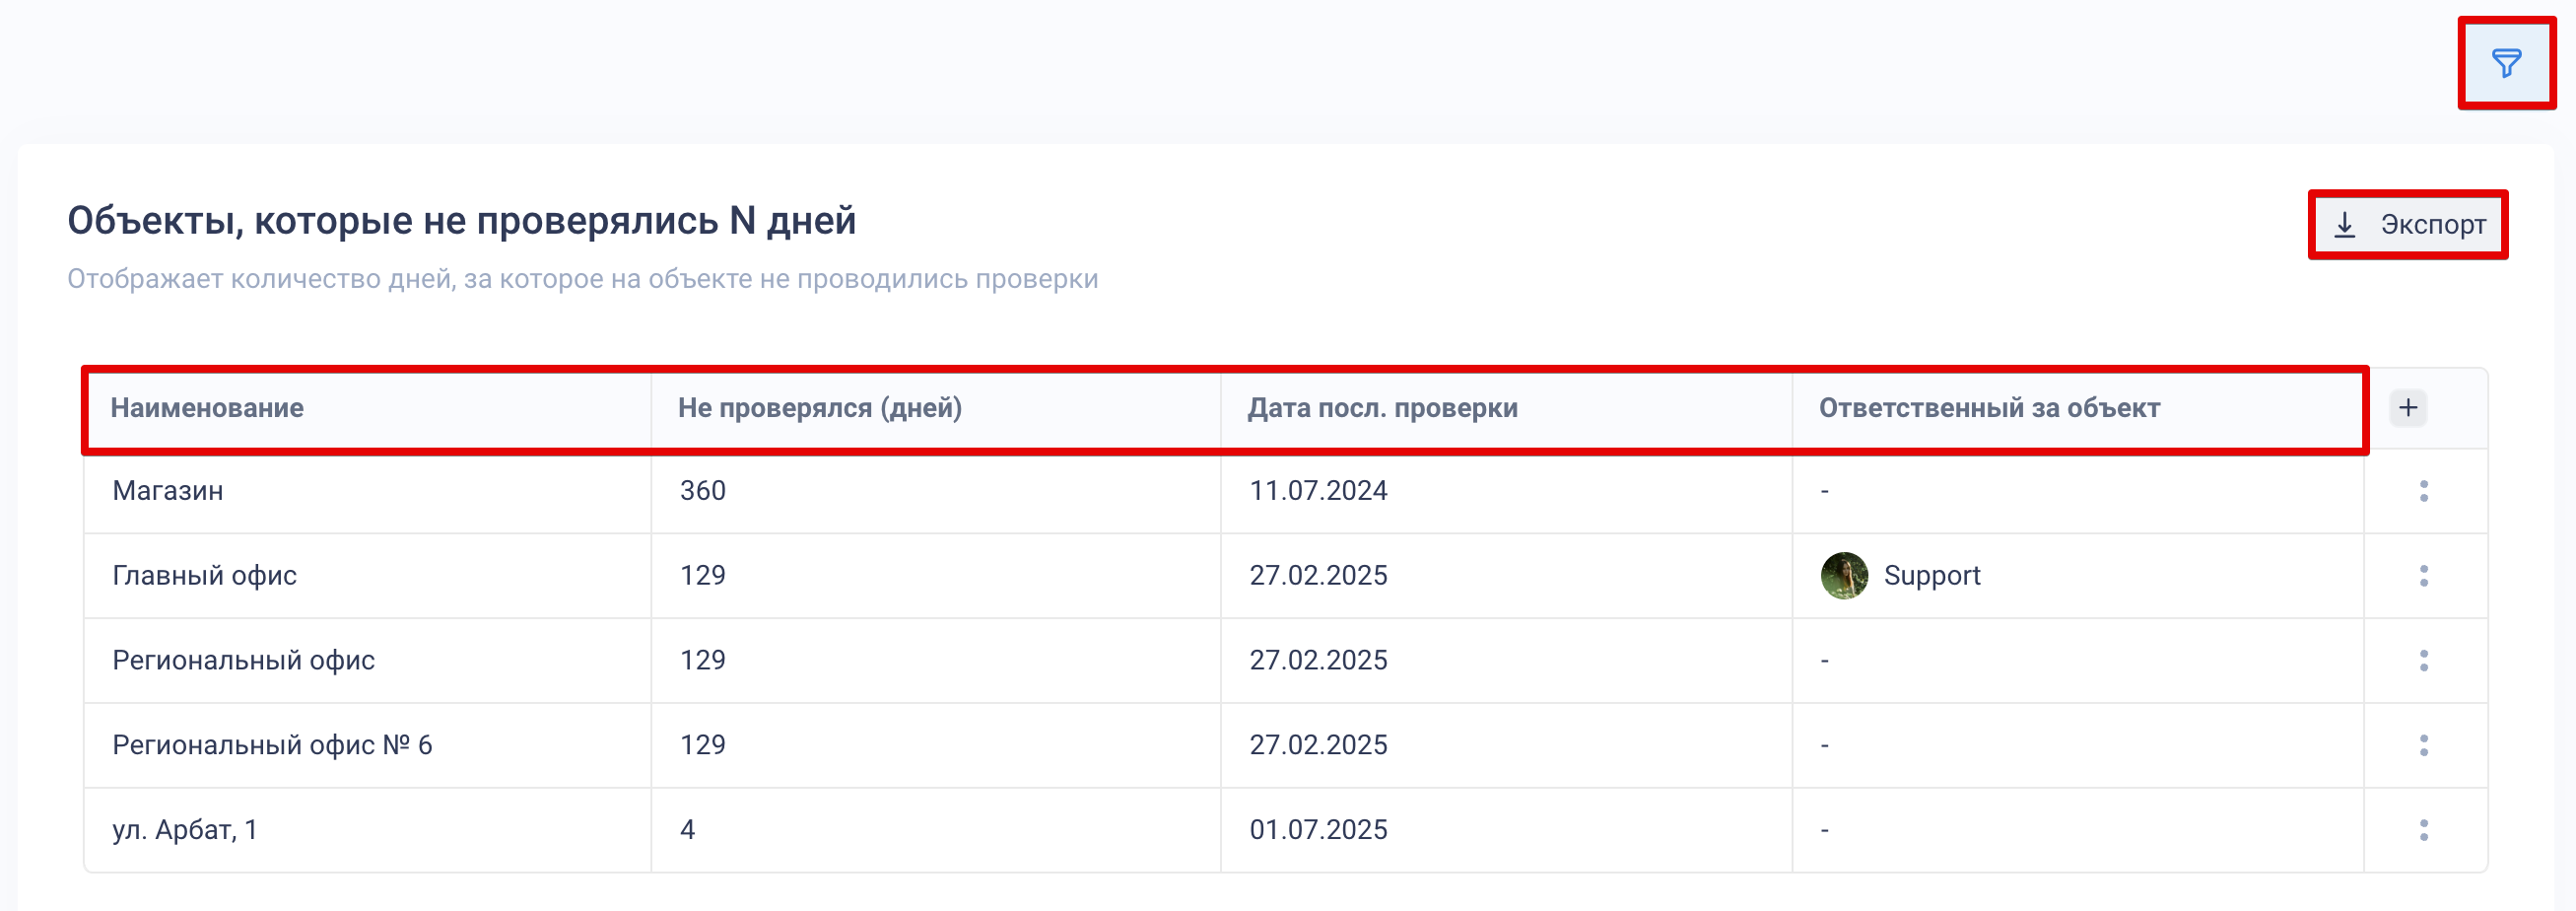2576x911 pixels.
Task: Click the 129 value in Главный офис row
Action: pyautogui.click(x=703, y=576)
